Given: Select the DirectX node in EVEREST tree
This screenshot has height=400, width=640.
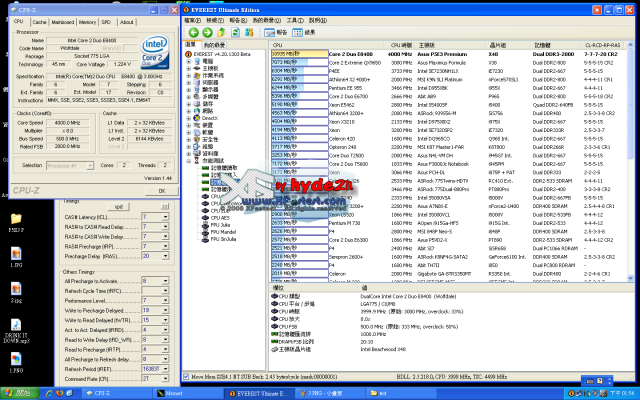Looking at the screenshot, I should click(x=207, y=118).
